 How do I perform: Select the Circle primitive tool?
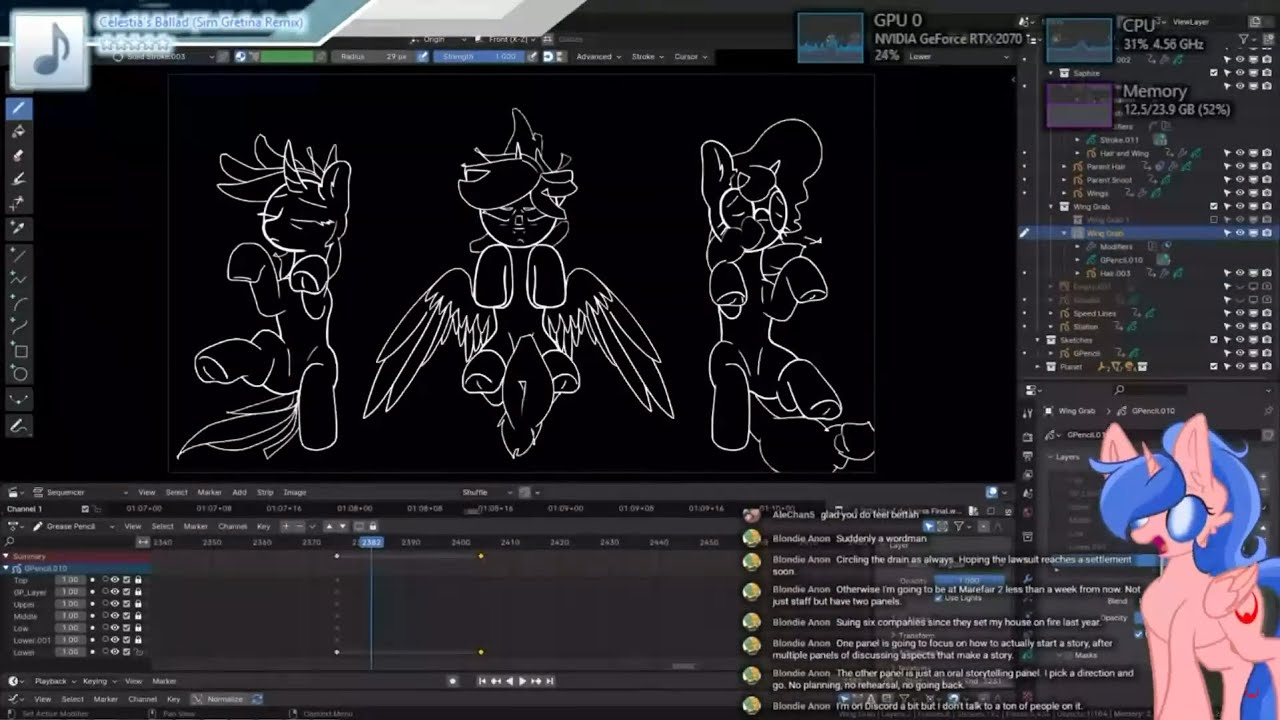(x=20, y=376)
